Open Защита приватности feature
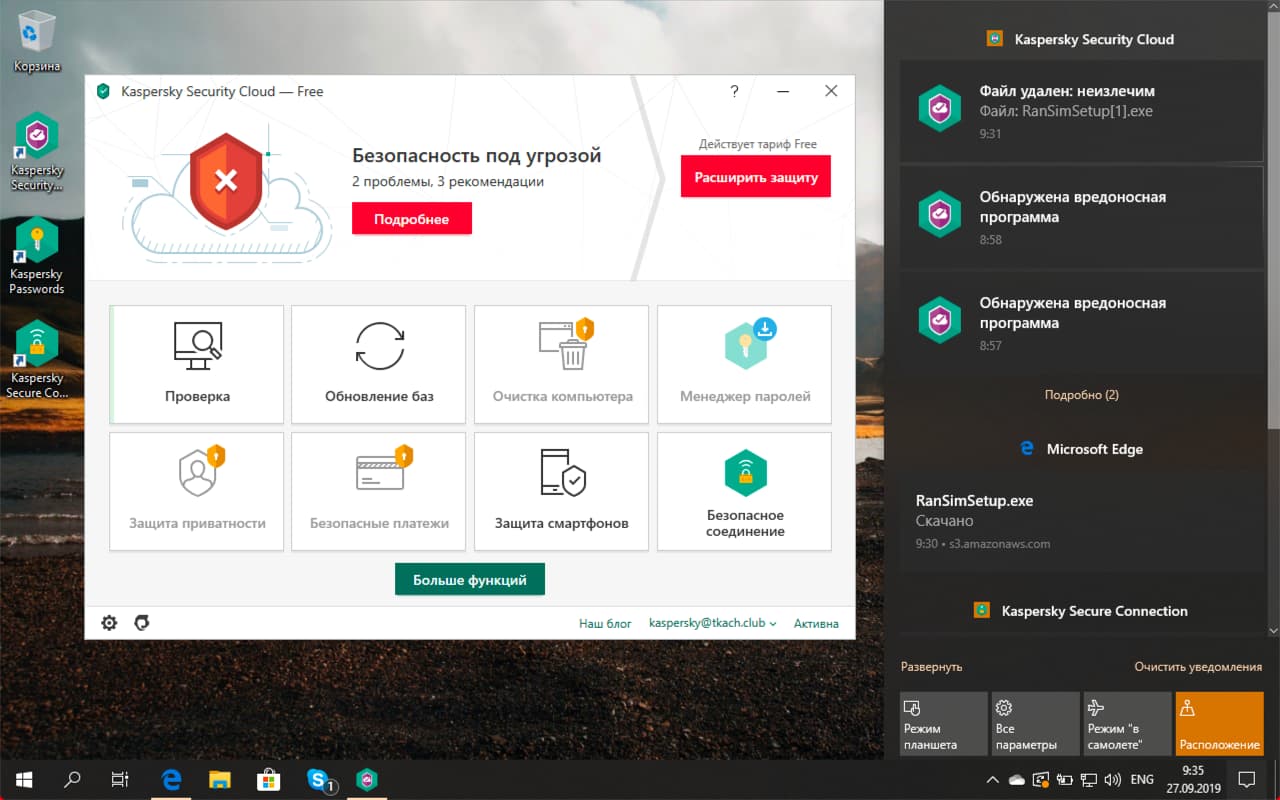Screen dimensions: 1280x800 [x=196, y=491]
